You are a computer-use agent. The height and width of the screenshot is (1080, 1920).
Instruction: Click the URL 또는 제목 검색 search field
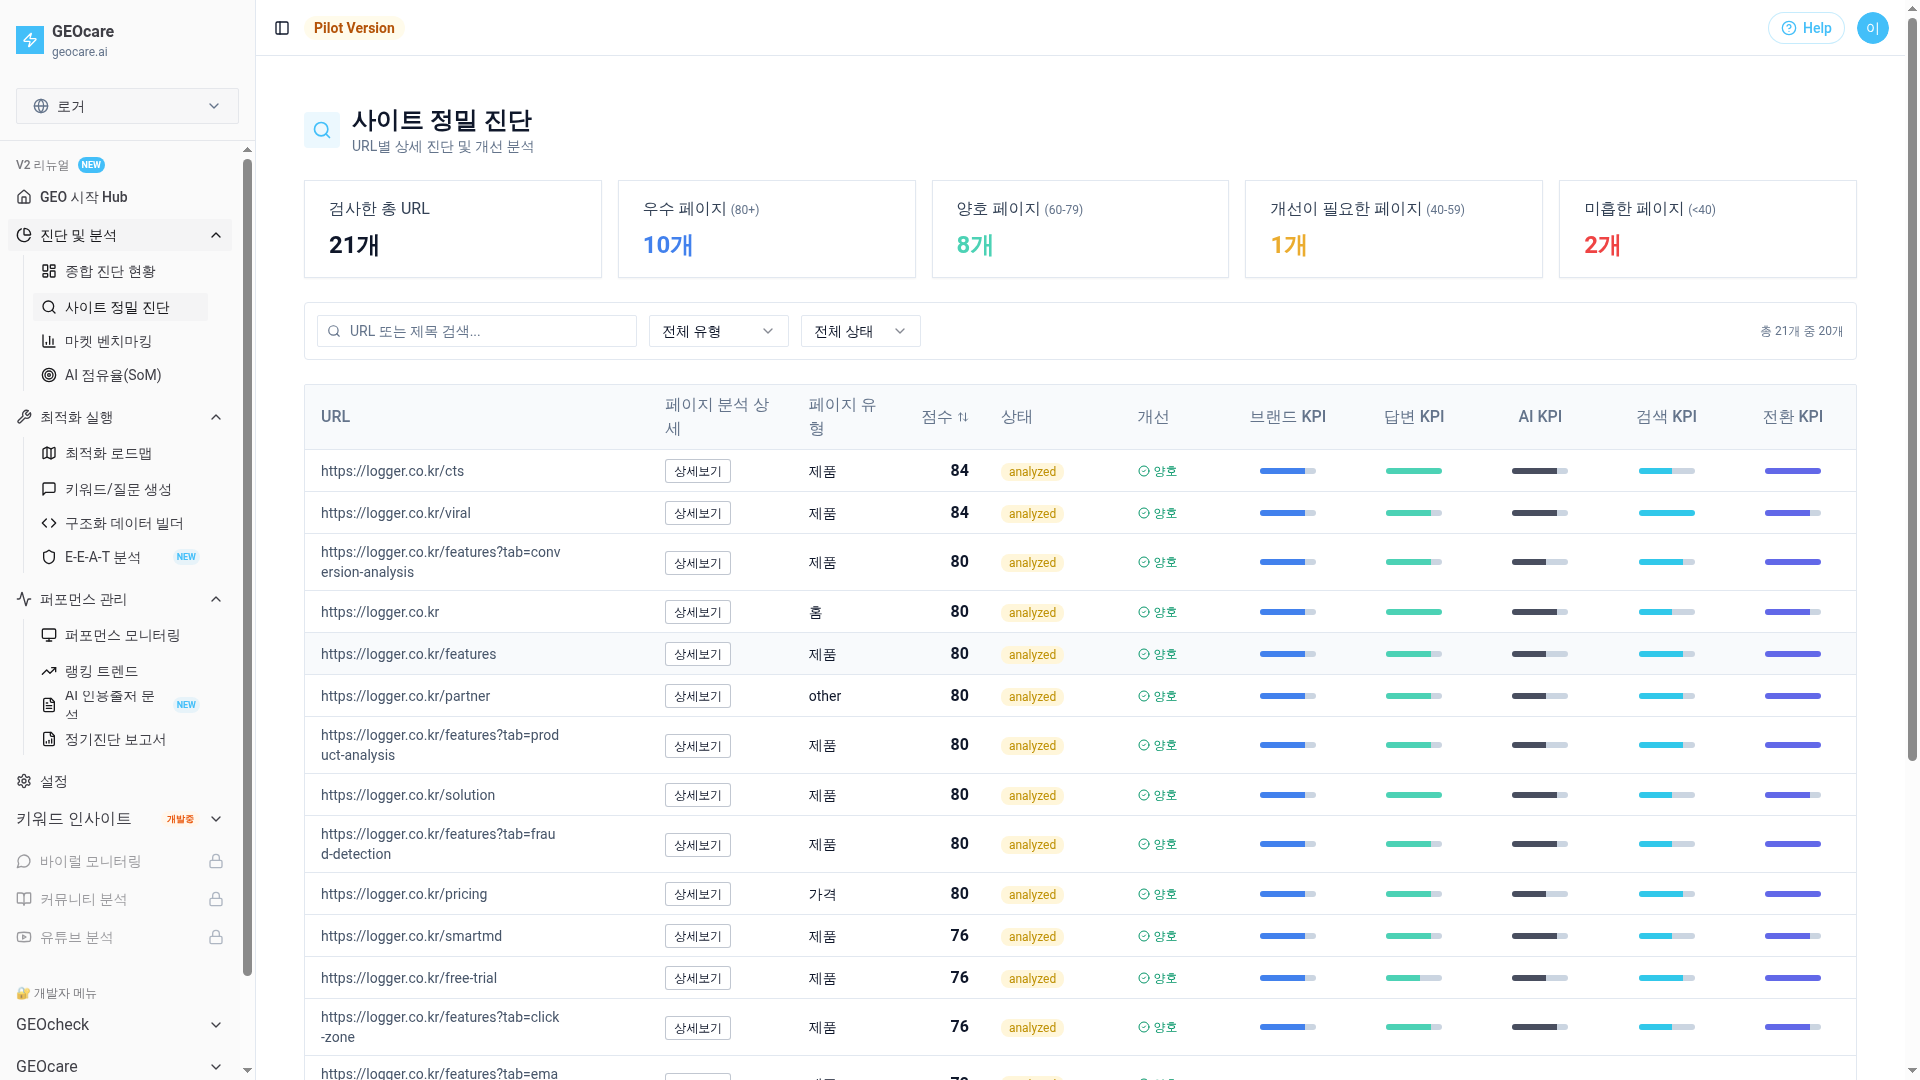[477, 331]
